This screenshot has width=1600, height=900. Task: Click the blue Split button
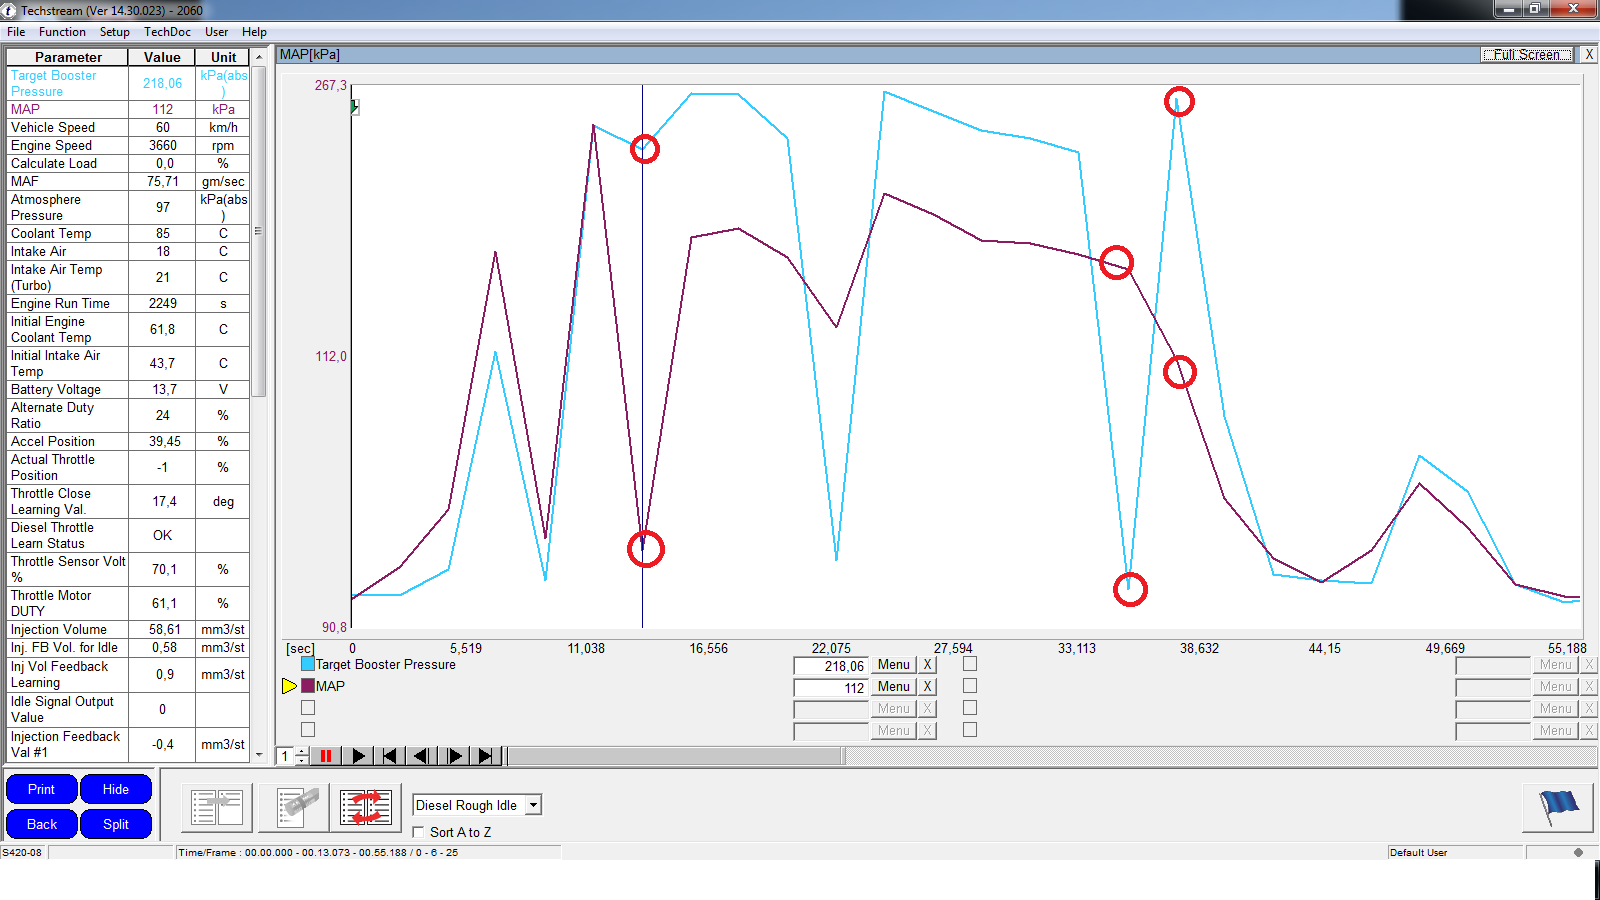[116, 824]
